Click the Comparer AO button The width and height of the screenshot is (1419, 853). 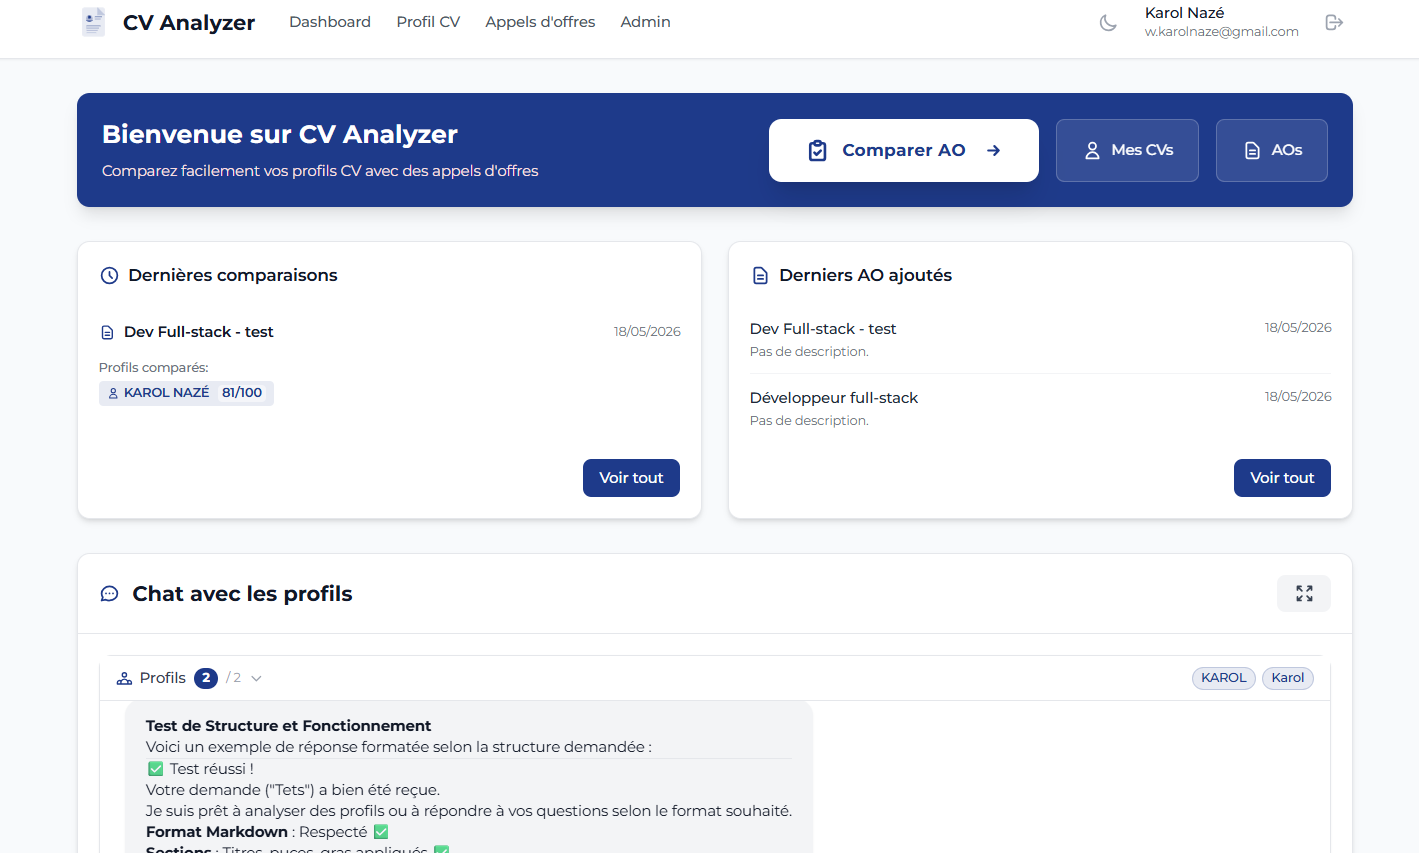coord(904,150)
